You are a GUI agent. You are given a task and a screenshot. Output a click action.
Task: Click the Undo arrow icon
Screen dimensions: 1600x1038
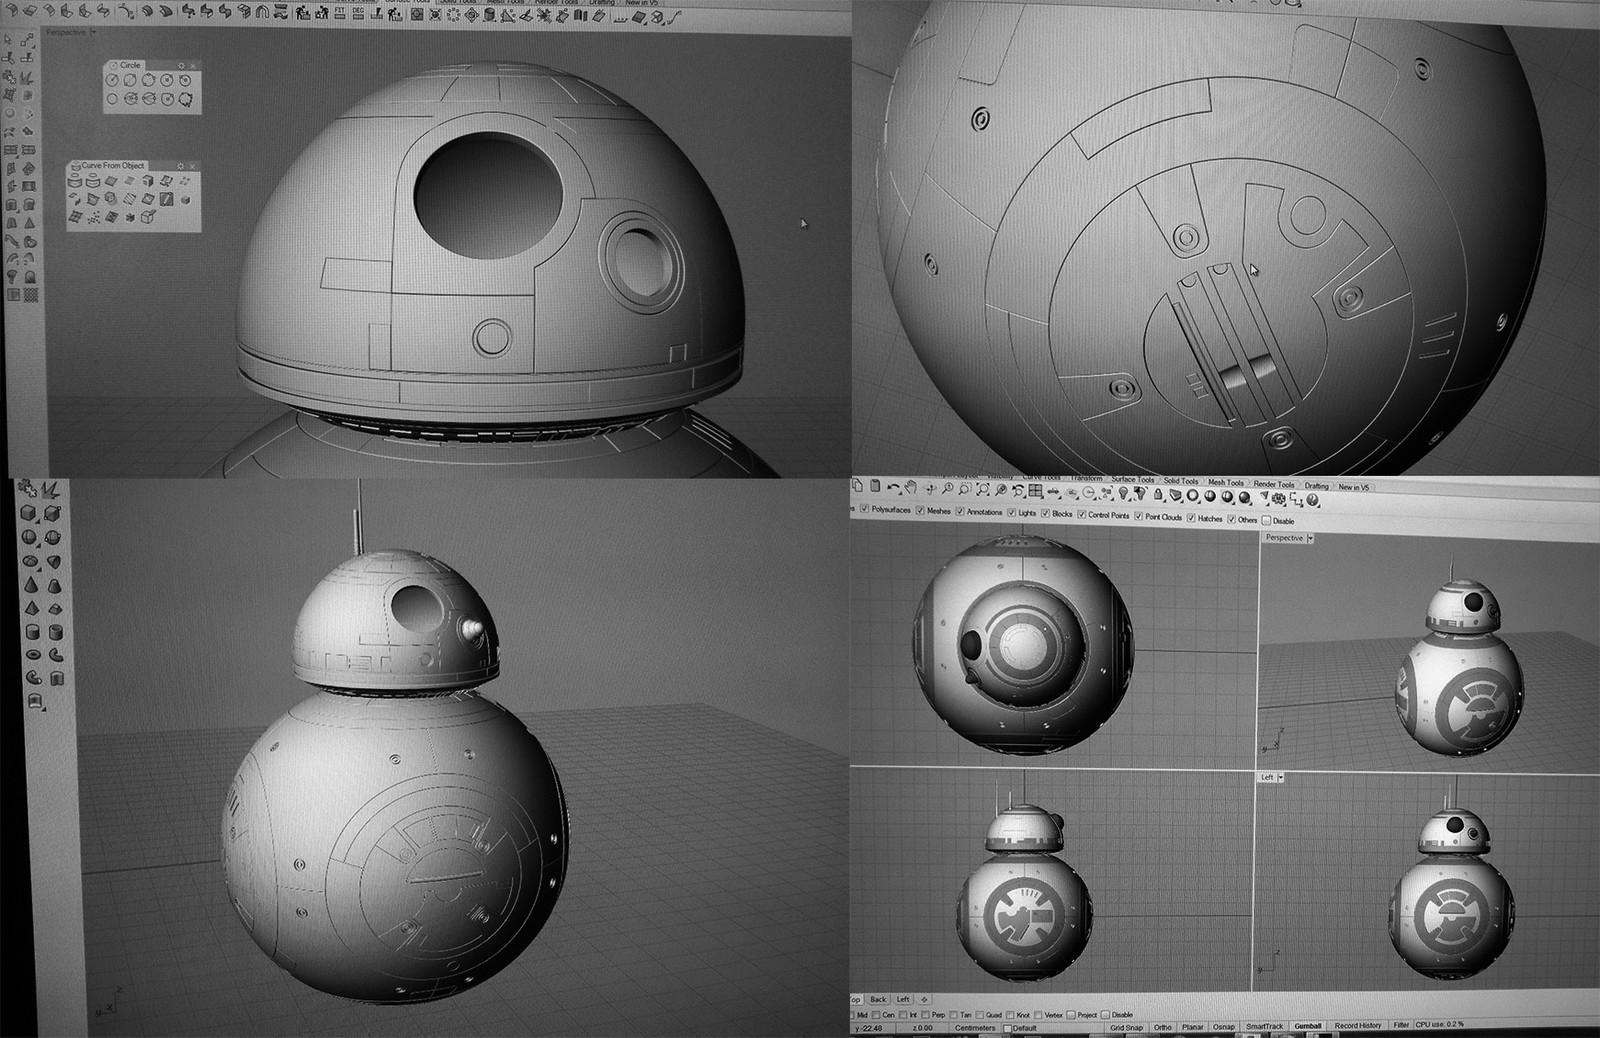click(x=893, y=487)
